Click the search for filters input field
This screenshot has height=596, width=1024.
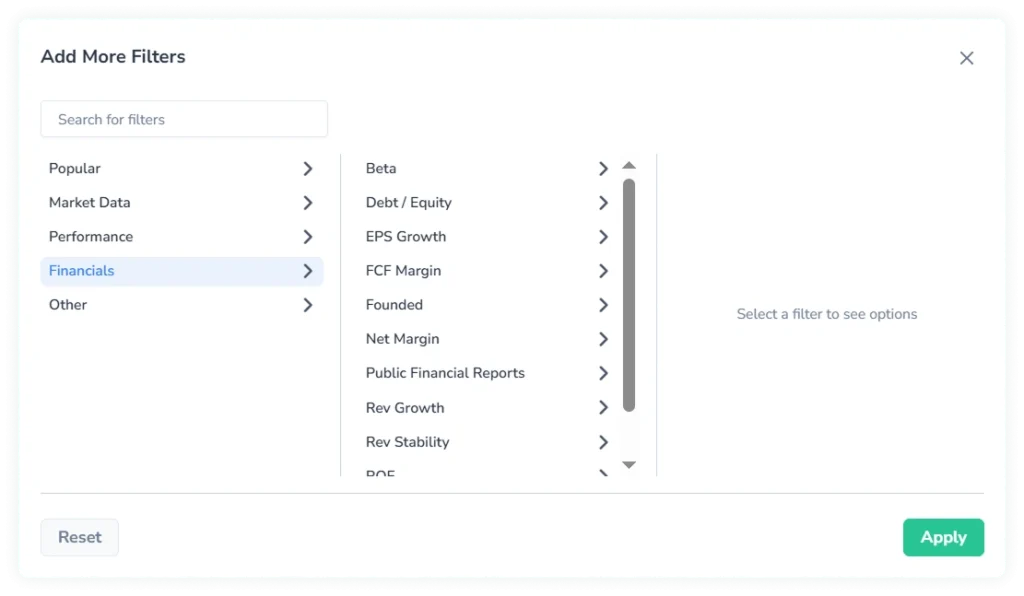184,118
